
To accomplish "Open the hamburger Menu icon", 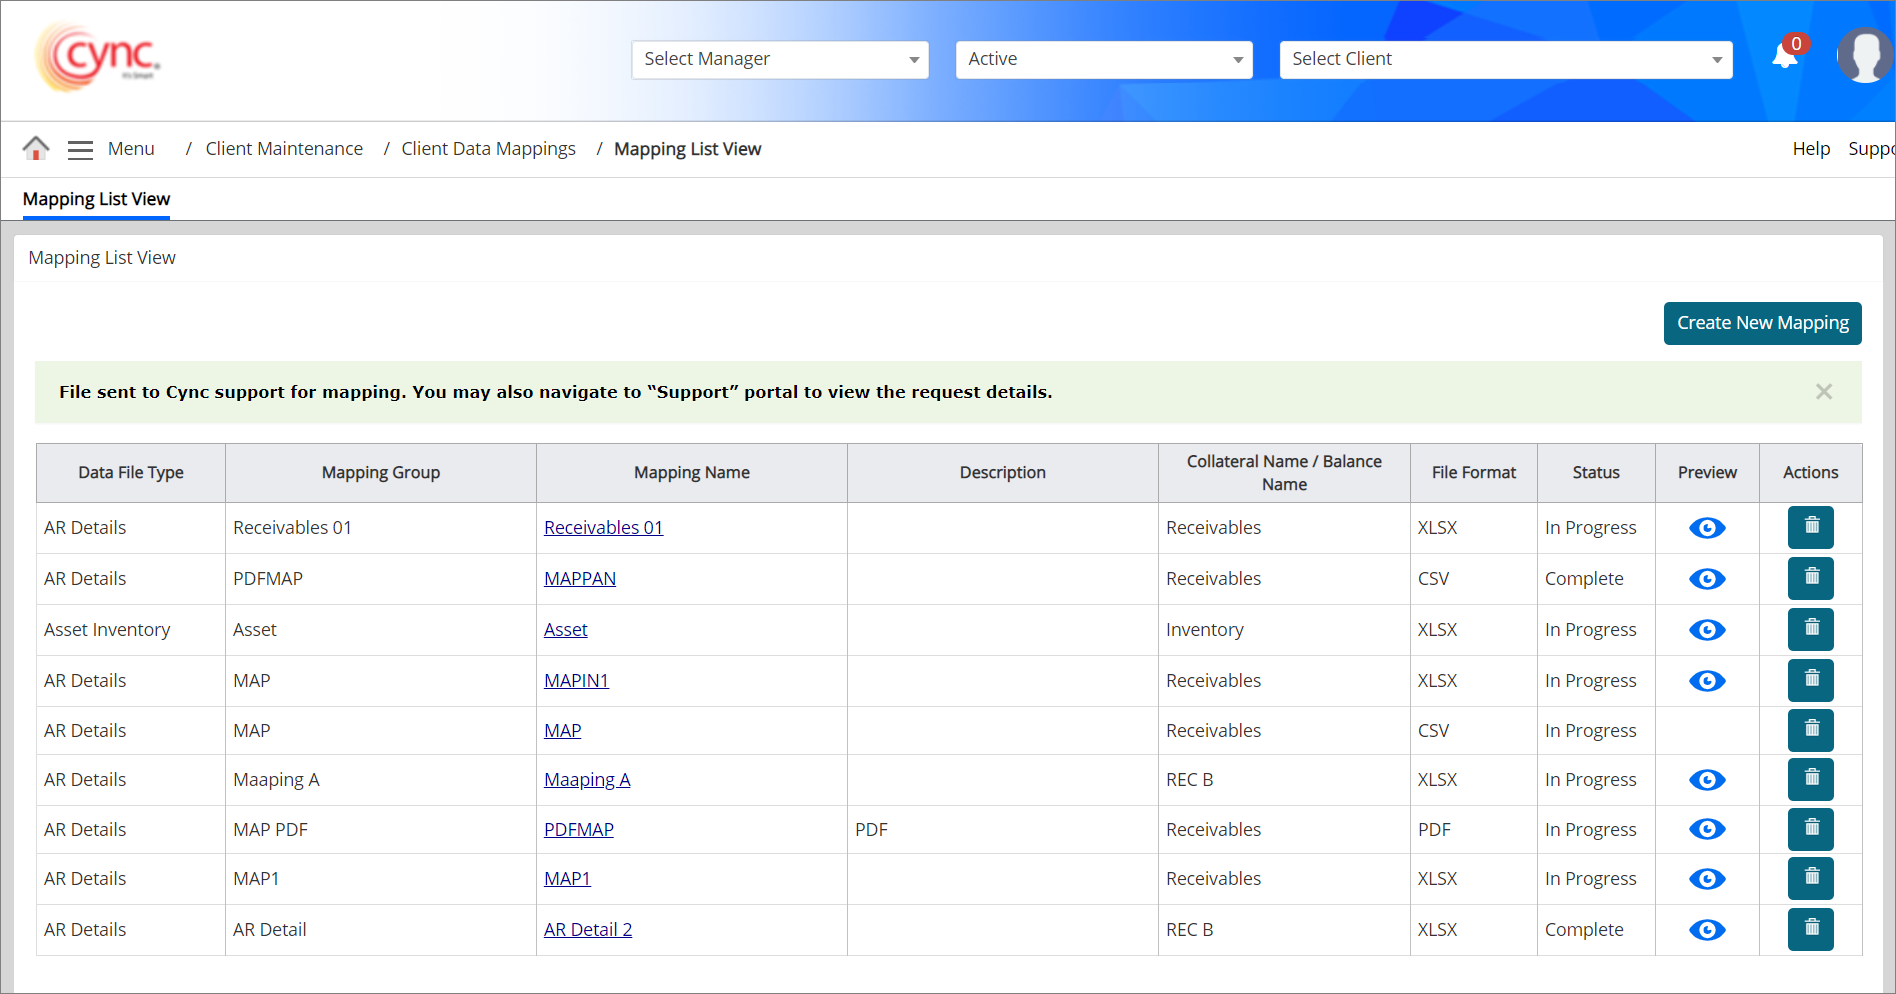I will click(80, 150).
